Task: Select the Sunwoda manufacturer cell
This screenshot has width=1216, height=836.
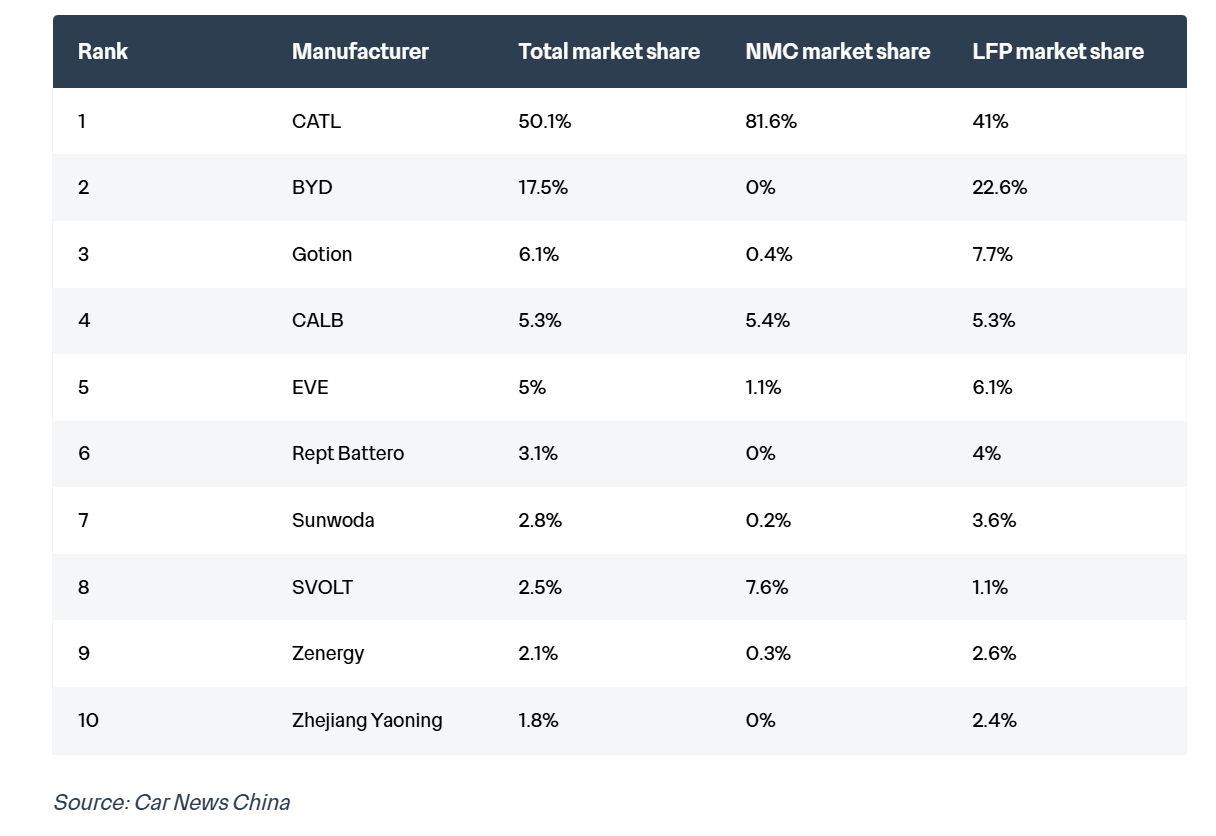Action: coord(333,520)
